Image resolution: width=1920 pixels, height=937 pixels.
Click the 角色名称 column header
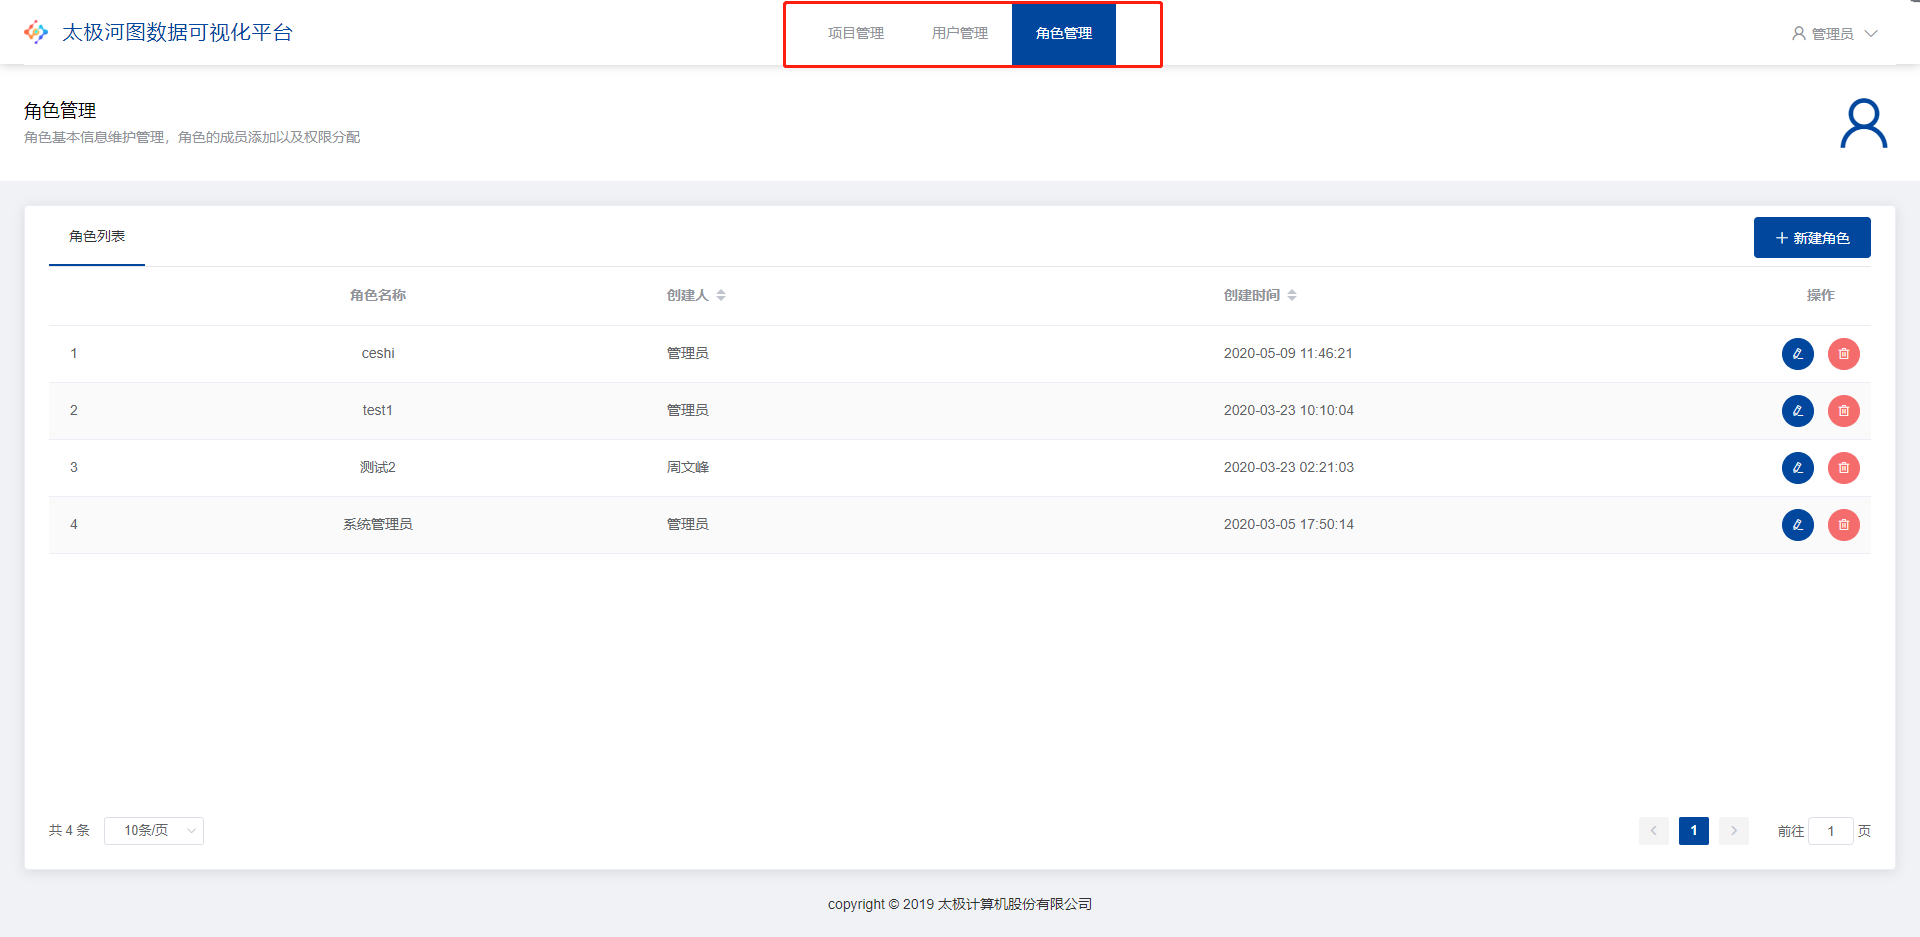coord(378,295)
